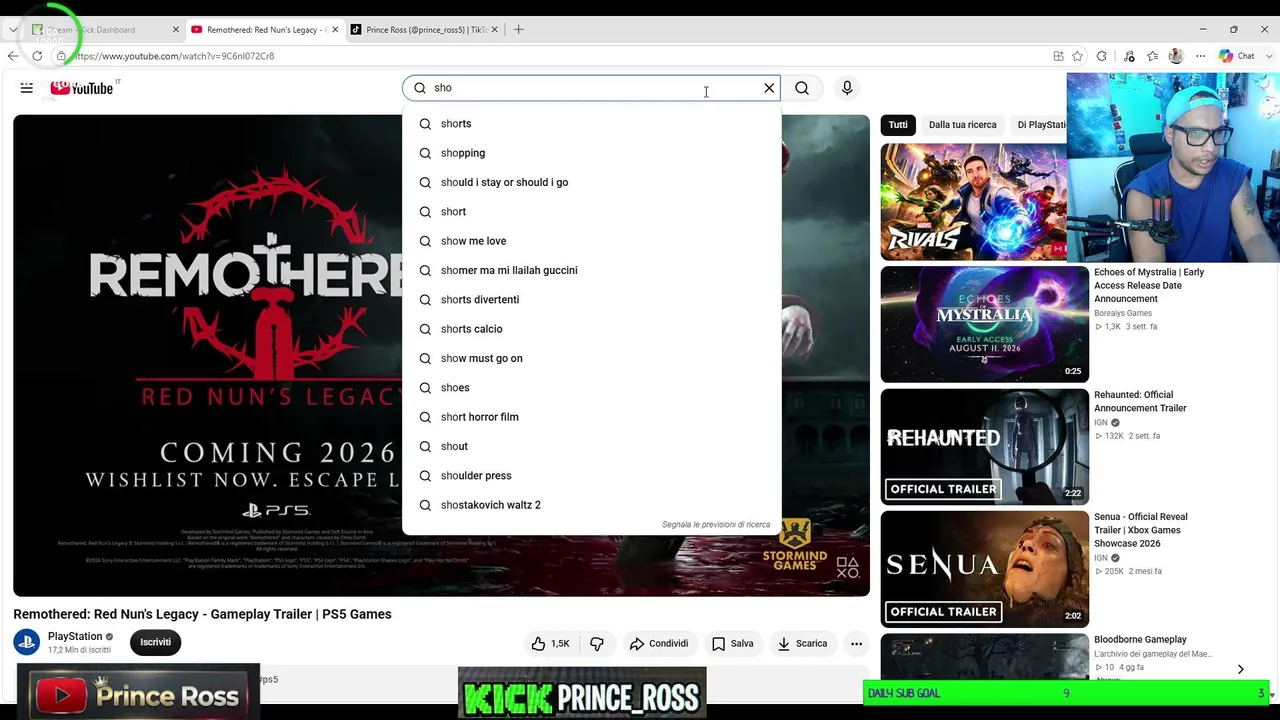Open "Echoes of Mystralia" video title
Screen dimensions: 1280x720
1149,285
